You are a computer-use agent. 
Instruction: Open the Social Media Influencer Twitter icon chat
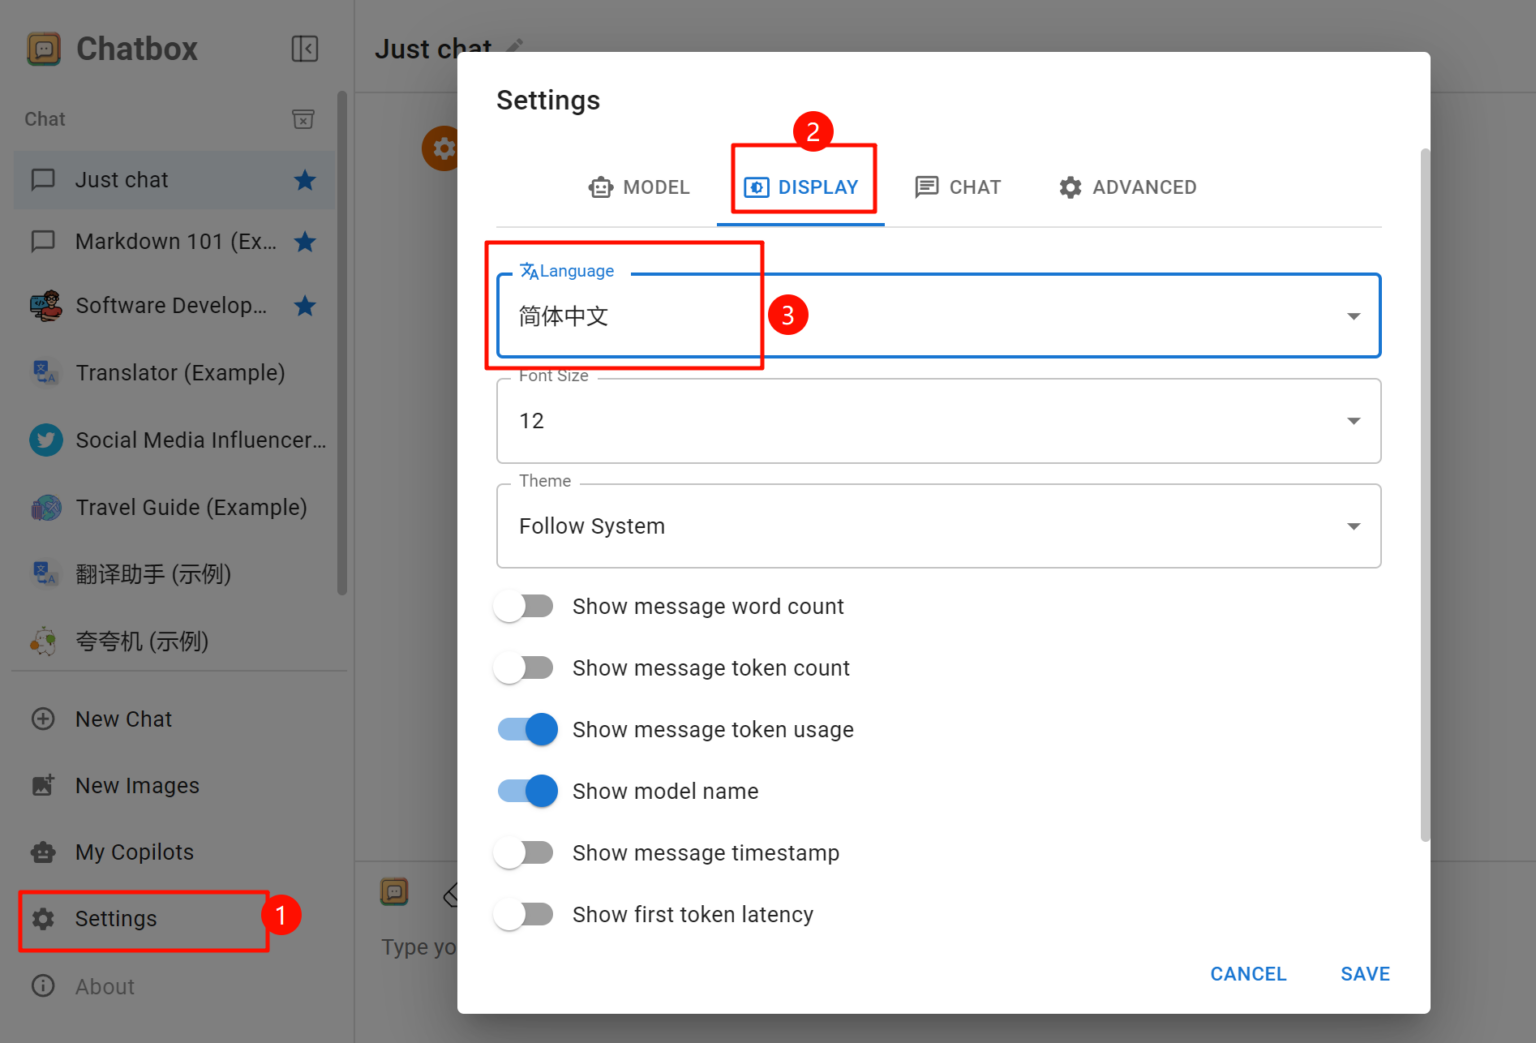[x=46, y=440]
